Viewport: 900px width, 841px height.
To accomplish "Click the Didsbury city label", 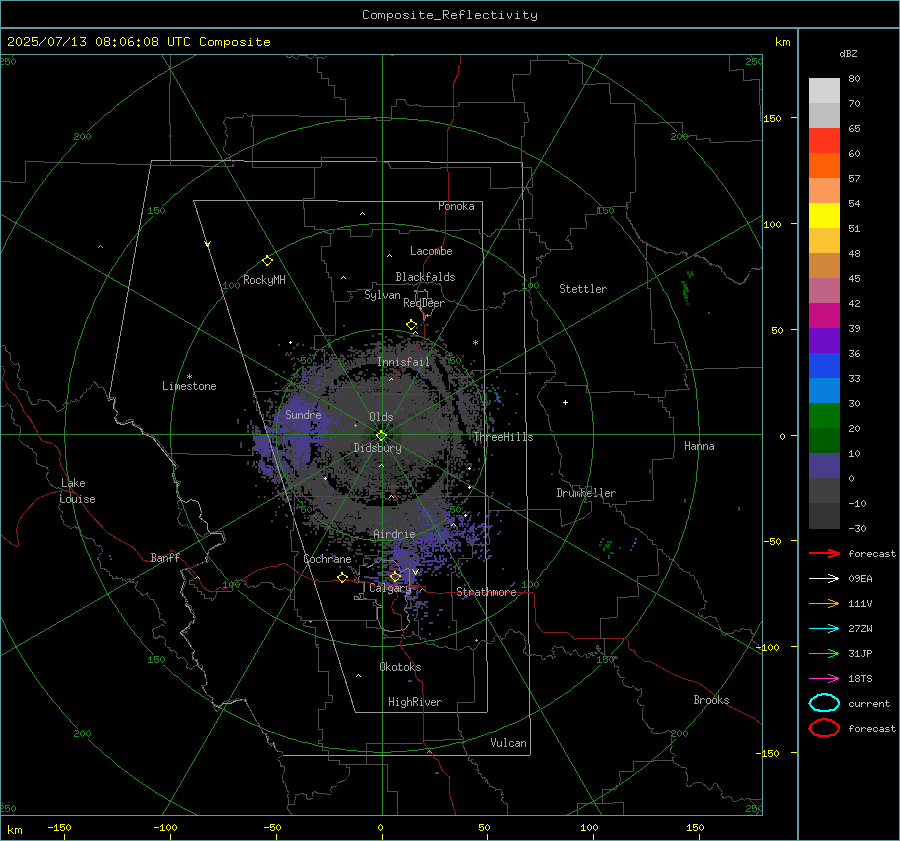I will point(378,448).
